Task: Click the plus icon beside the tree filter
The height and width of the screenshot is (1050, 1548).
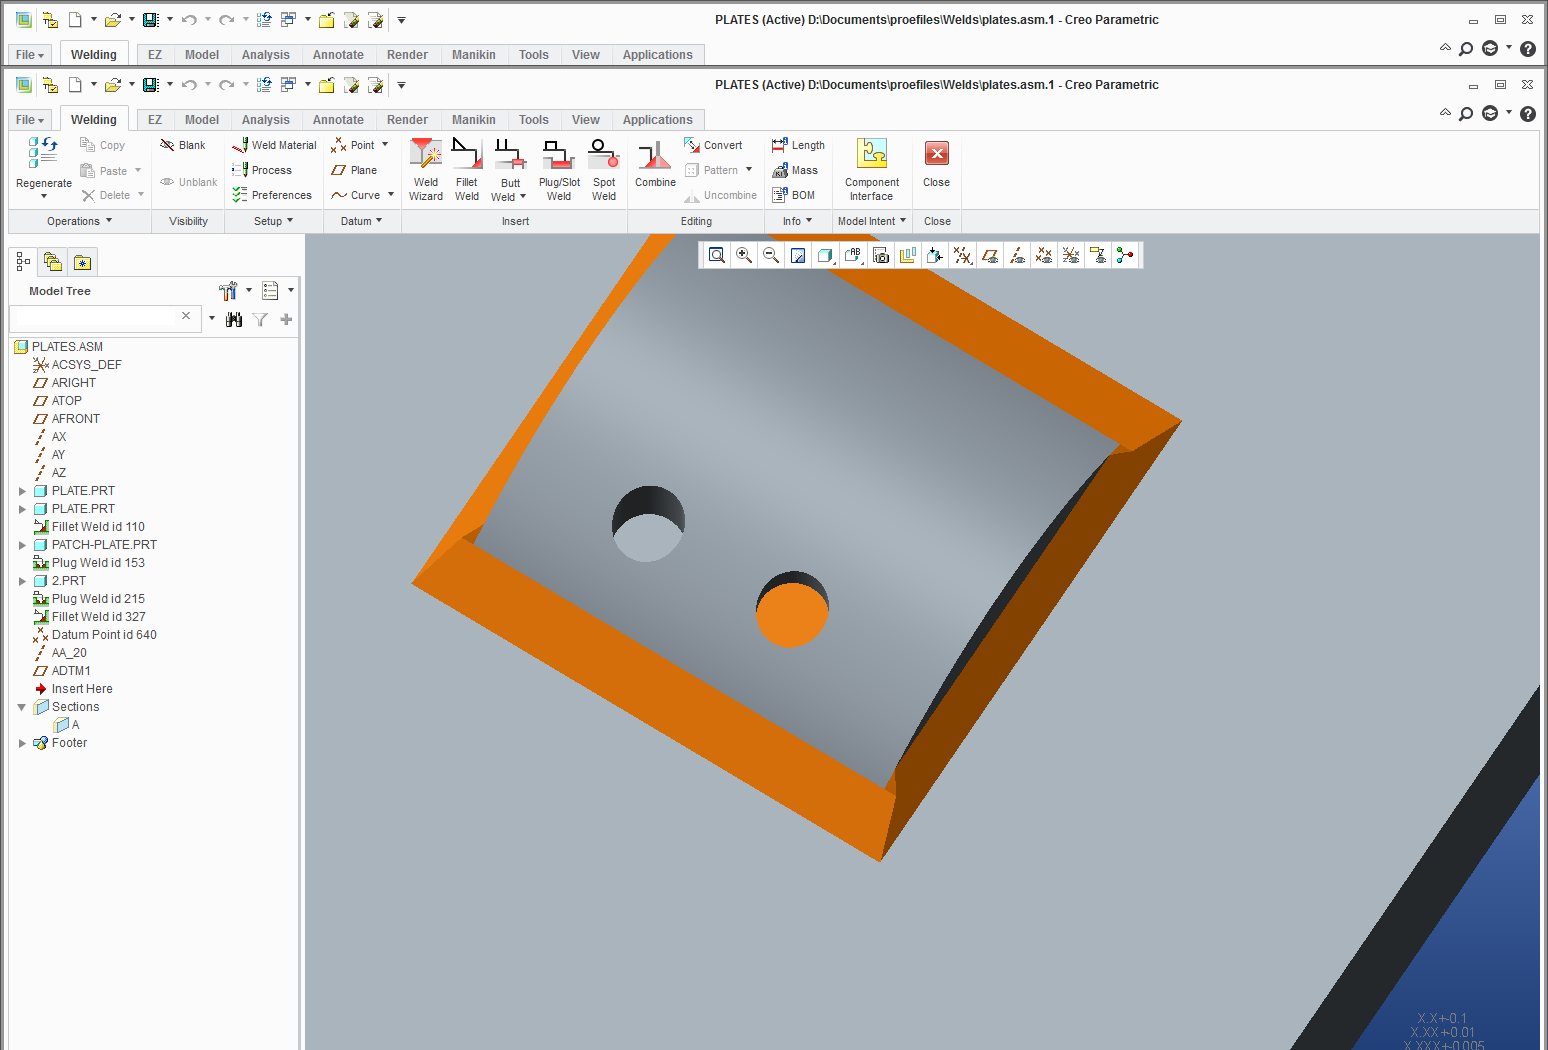Action: (x=286, y=320)
